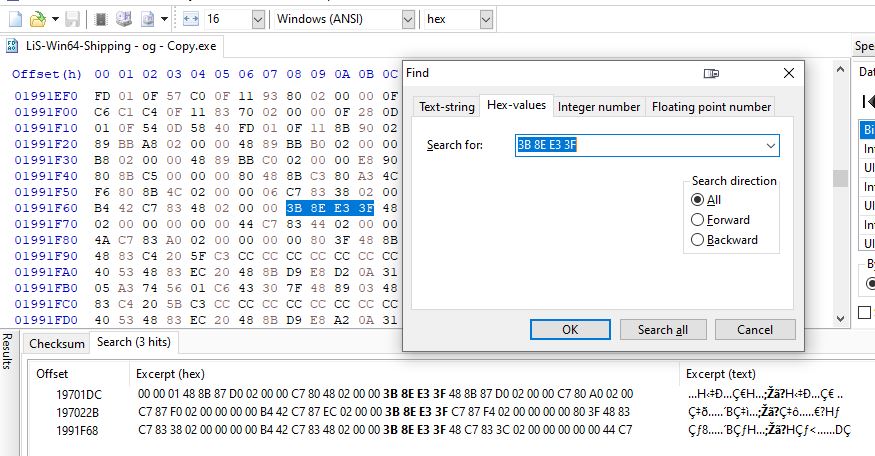Select the Backward search direction
875x456 pixels.
(x=698, y=240)
